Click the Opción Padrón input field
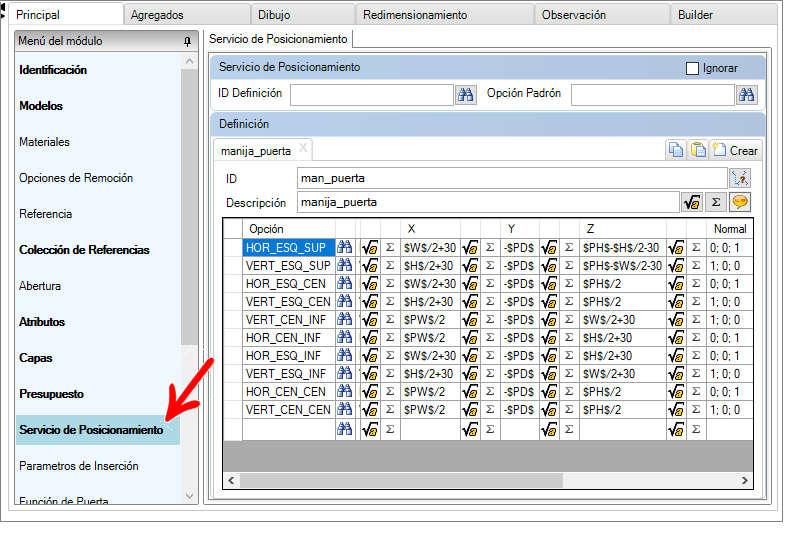 pos(653,94)
